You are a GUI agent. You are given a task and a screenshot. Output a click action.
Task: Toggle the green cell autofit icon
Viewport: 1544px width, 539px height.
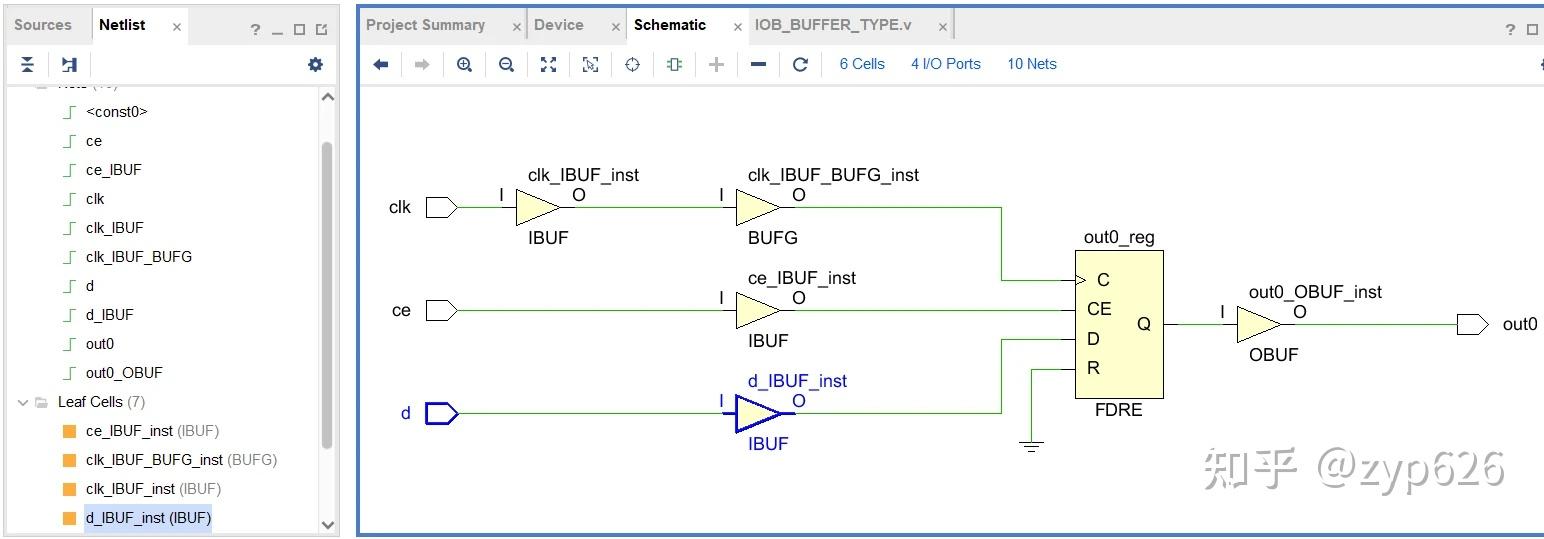pos(674,64)
